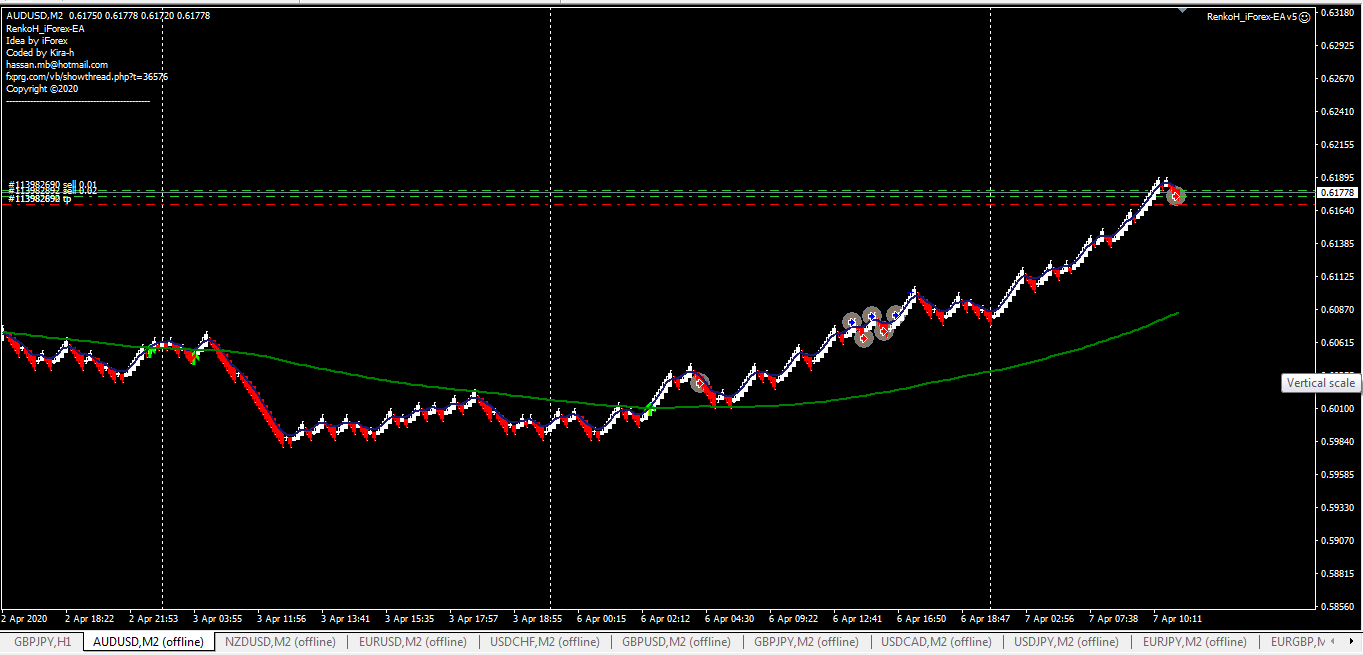
Task: Click the order #113982690 tp line label
Action: [40, 199]
